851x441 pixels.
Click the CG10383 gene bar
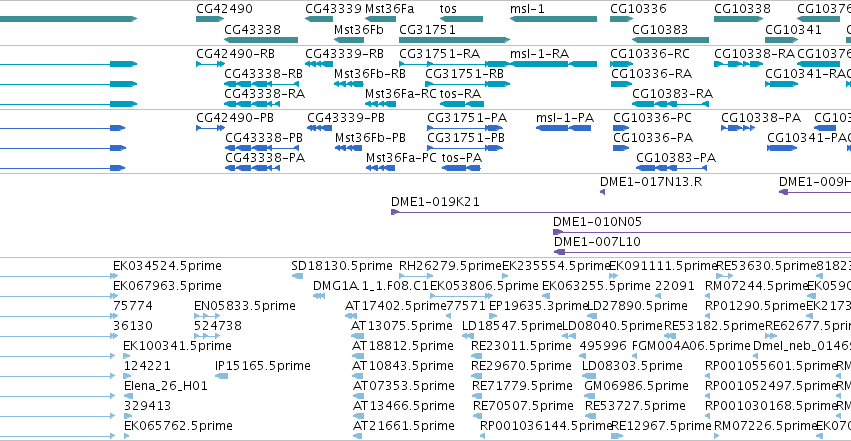(671, 40)
